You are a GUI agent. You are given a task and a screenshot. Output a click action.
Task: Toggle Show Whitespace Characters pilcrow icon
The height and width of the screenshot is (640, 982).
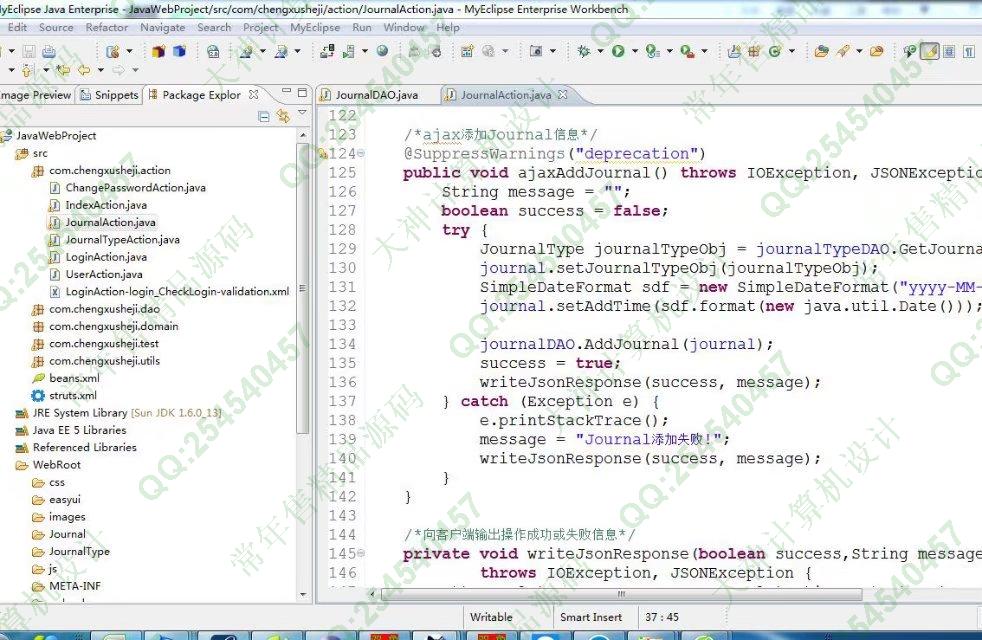tap(969, 51)
